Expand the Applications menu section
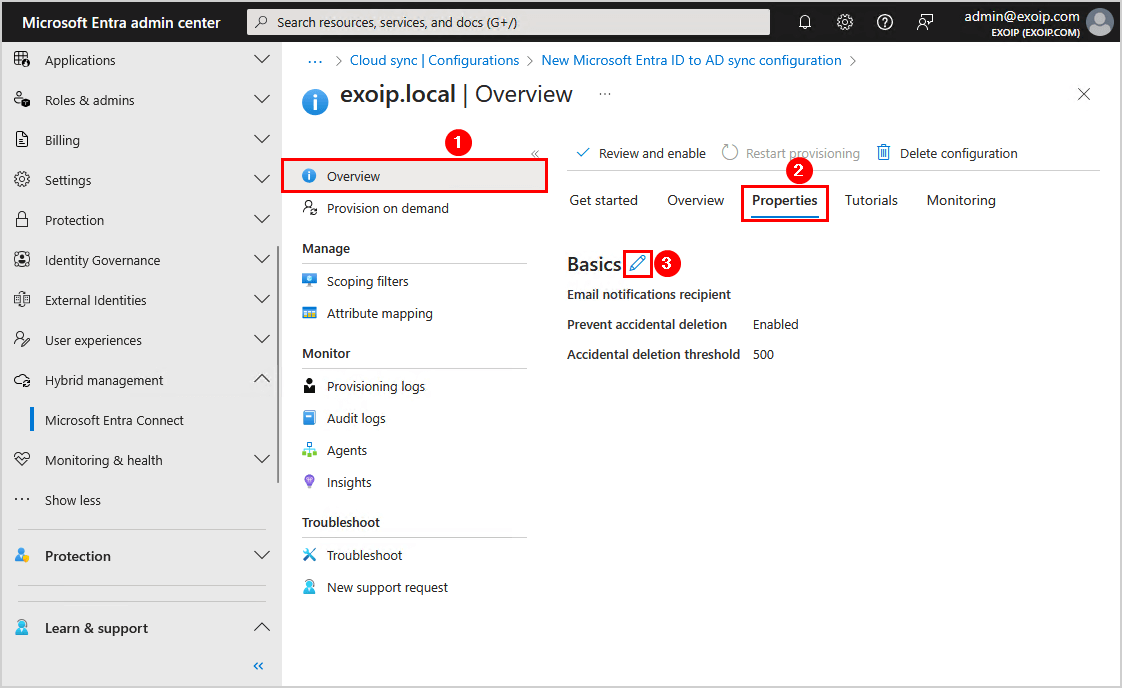The height and width of the screenshot is (688, 1122). click(x=262, y=60)
